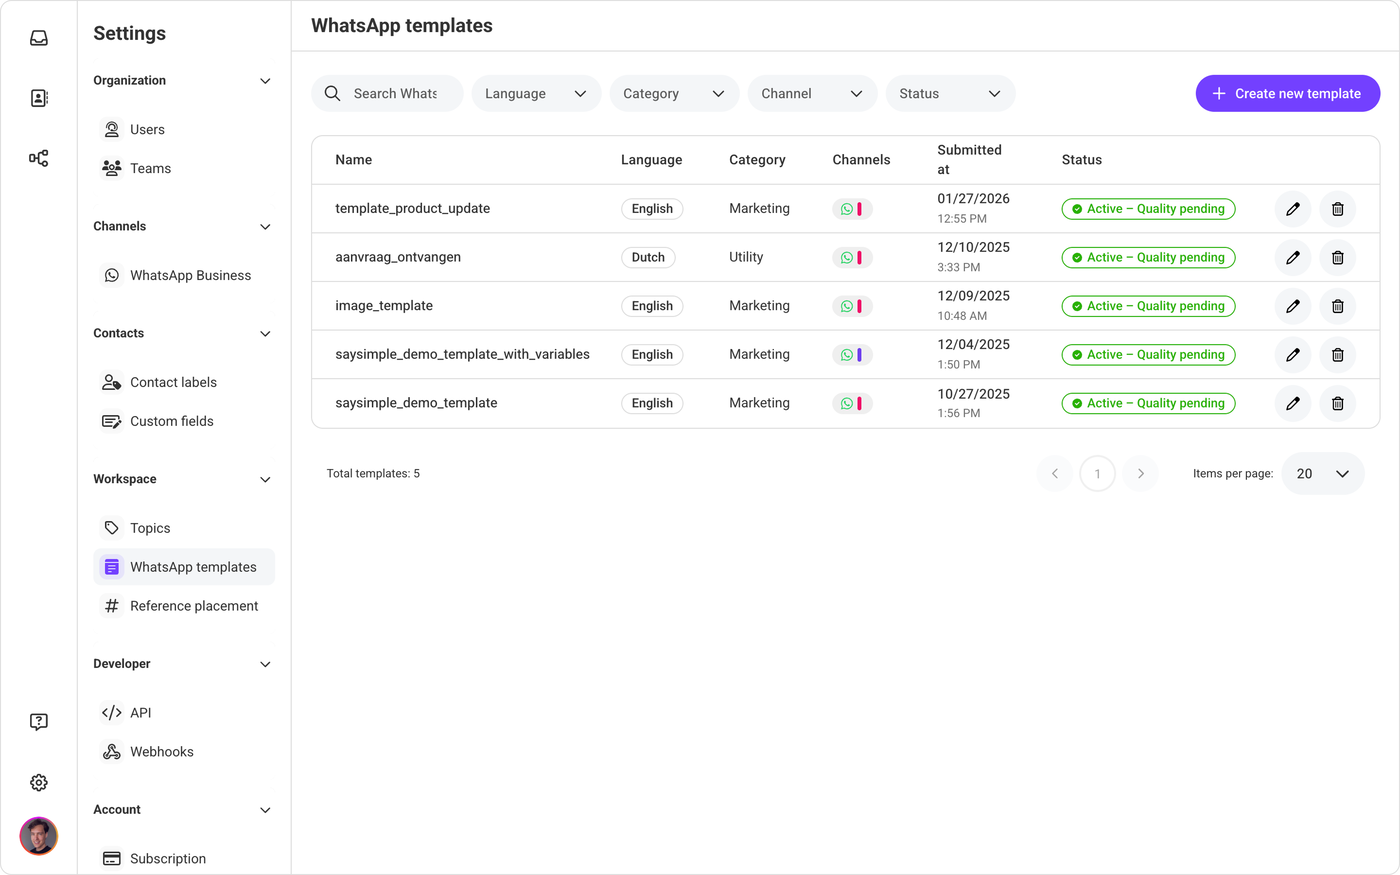Click the user profile avatar
This screenshot has width=1400, height=875.
tap(39, 836)
